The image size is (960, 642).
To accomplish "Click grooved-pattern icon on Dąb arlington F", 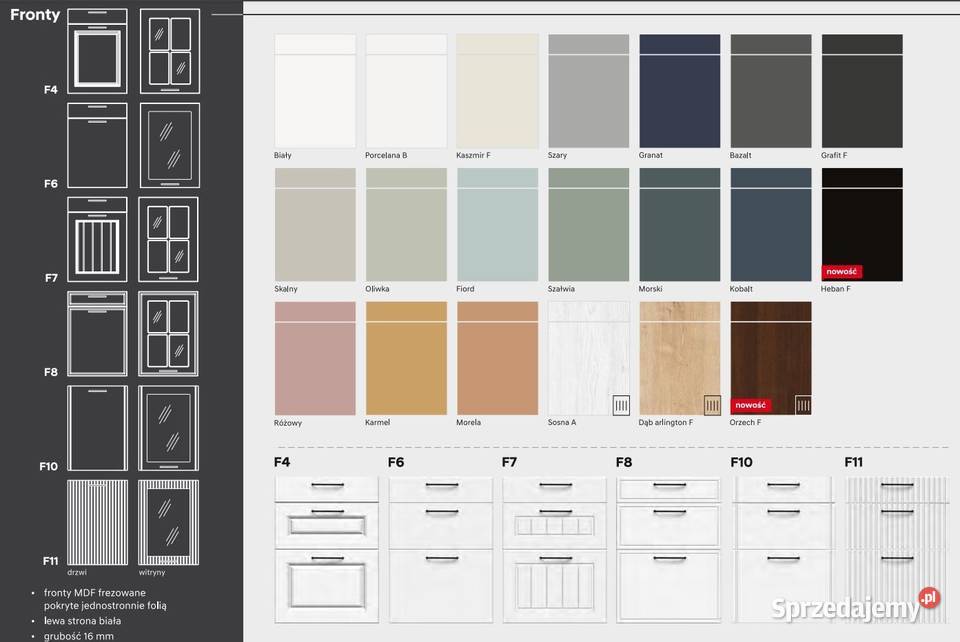I will point(712,405).
